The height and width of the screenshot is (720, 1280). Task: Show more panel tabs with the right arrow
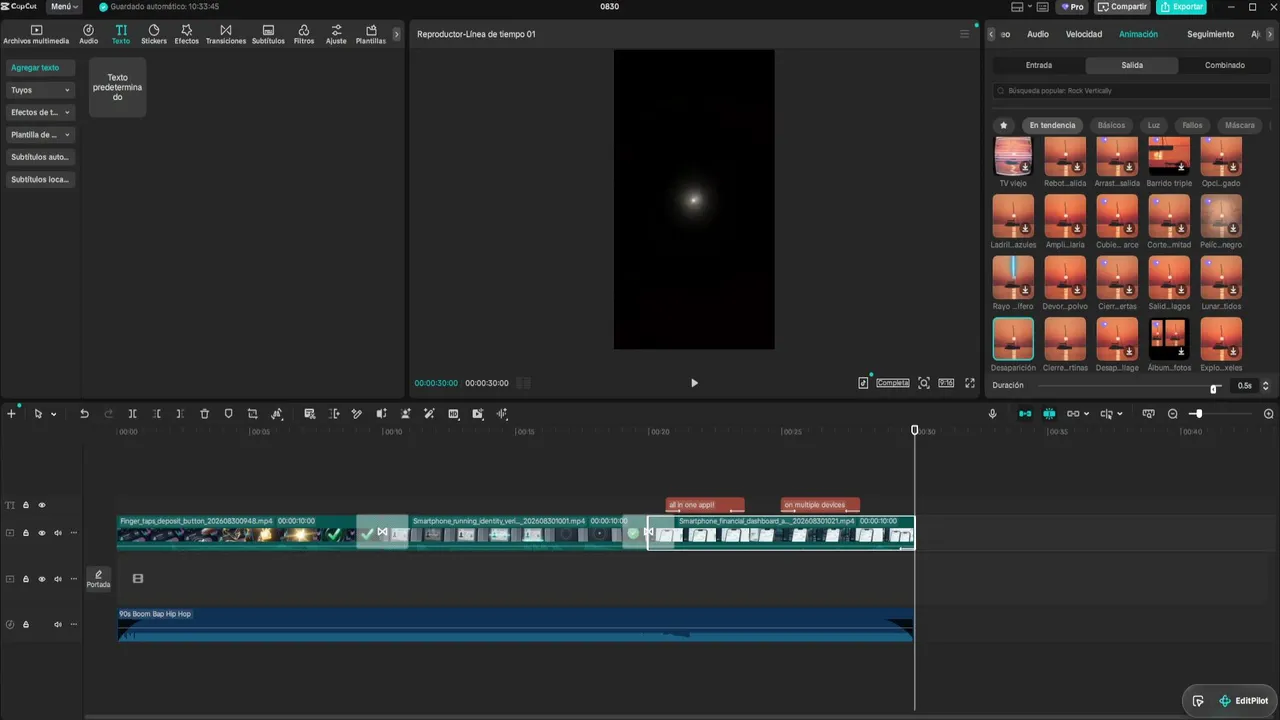(396, 34)
